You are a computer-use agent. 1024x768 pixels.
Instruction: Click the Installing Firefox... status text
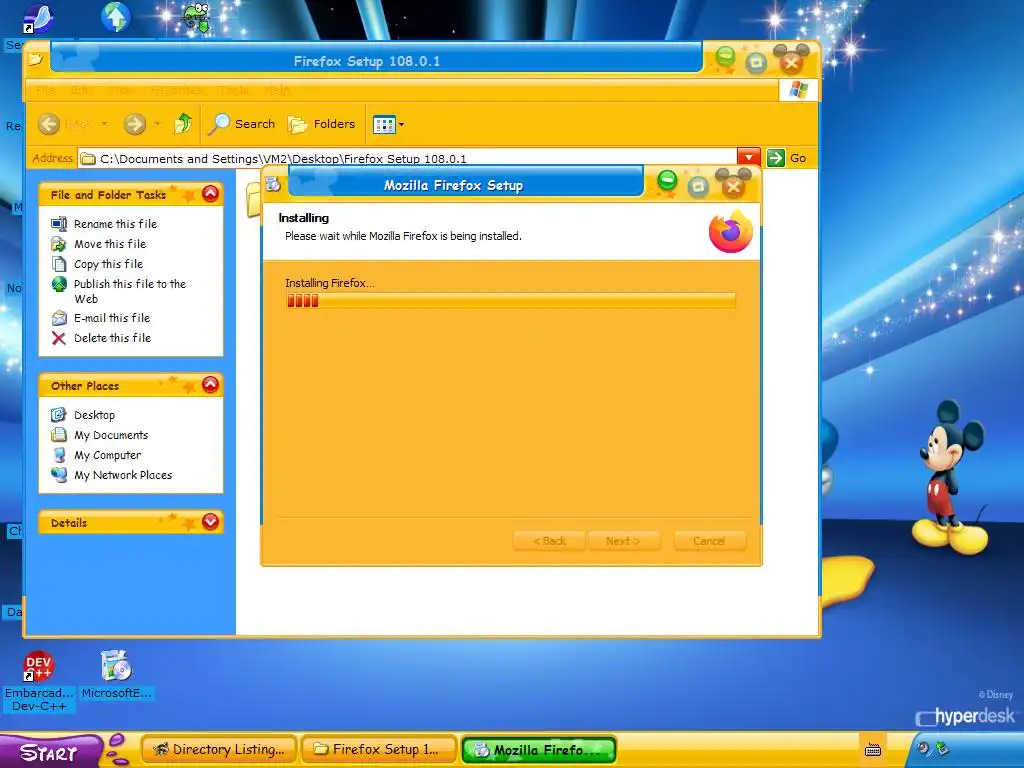point(330,283)
